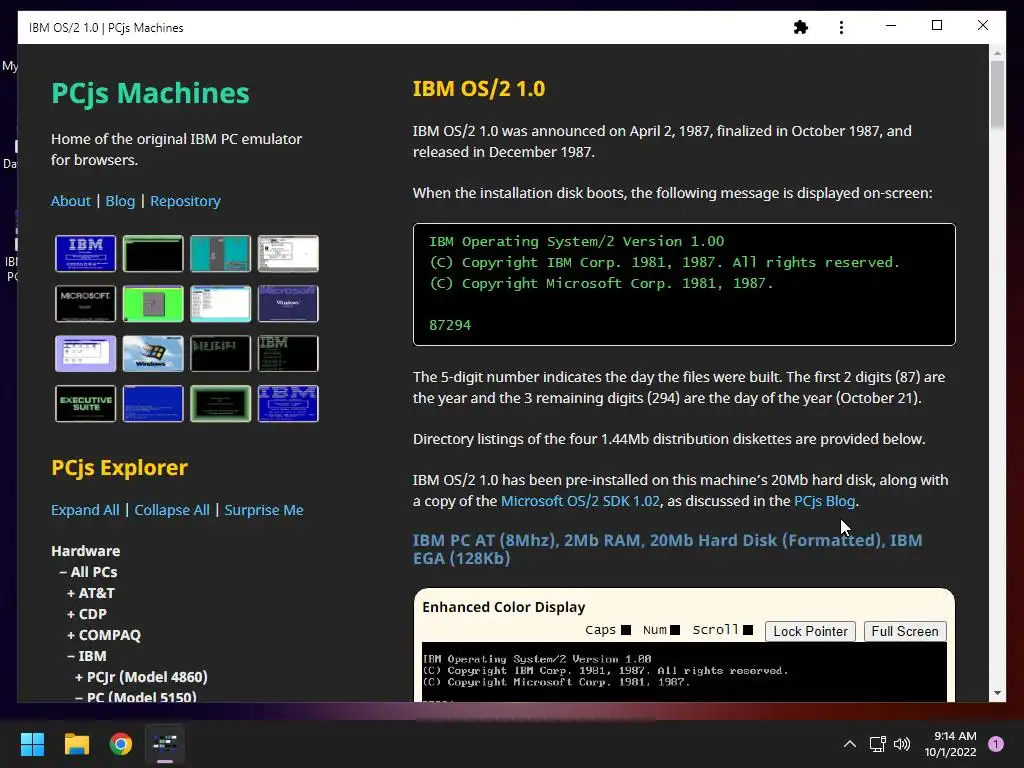Open the IBM PC AT (8Mhz) machine heading link
This screenshot has height=768, width=1024.
(667, 549)
